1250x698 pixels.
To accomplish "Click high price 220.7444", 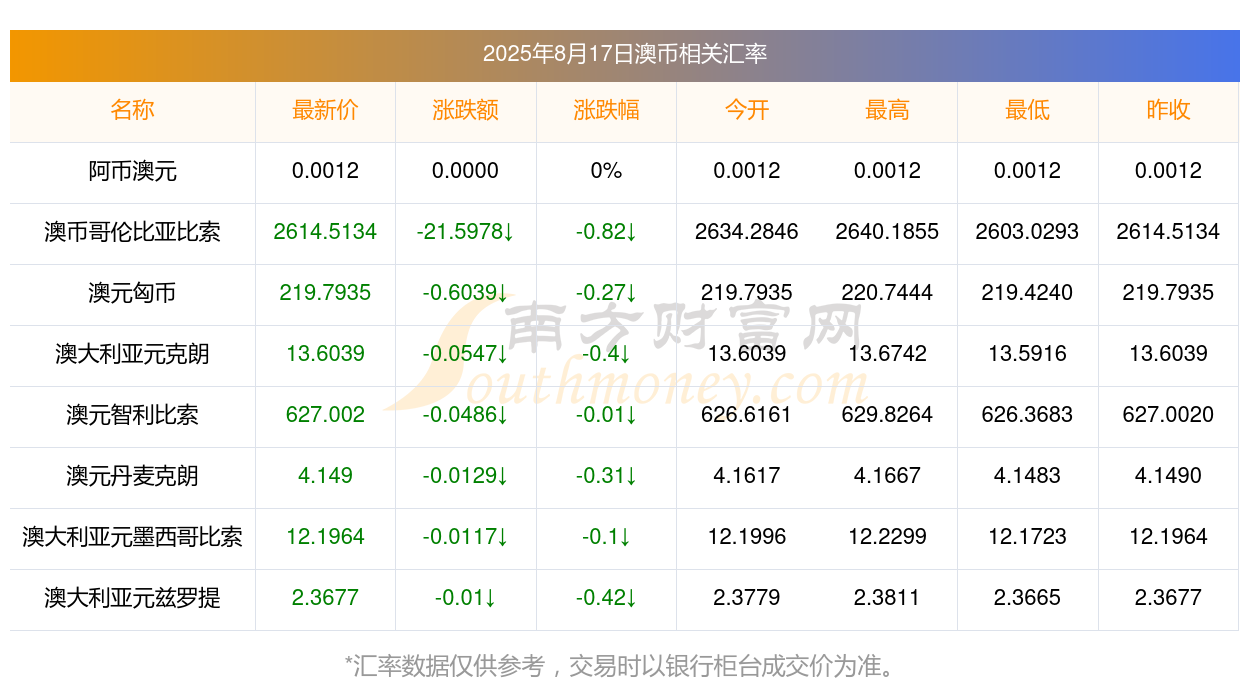I will tap(887, 293).
